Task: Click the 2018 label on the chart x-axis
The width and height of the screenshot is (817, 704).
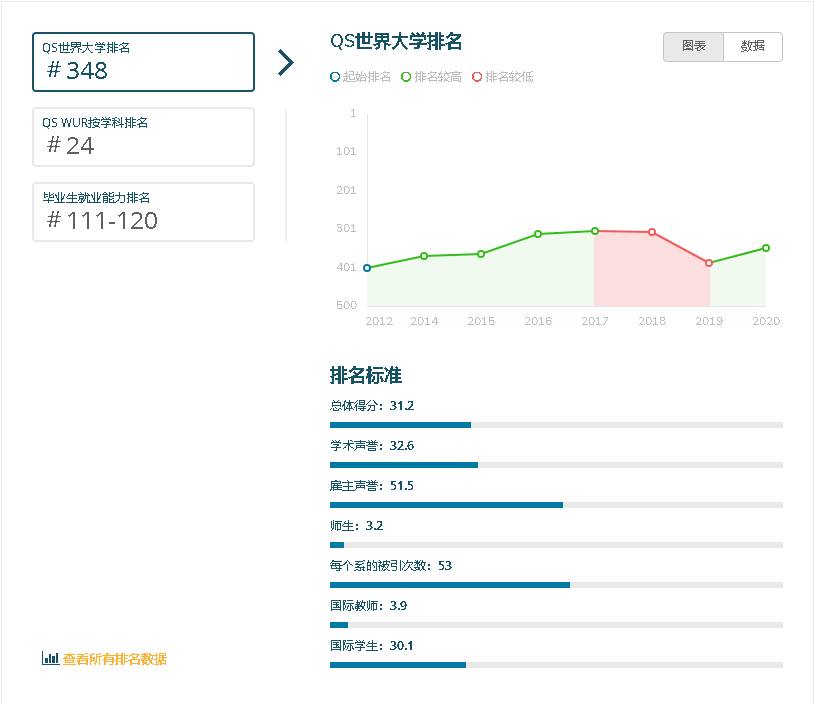Action: tap(652, 321)
